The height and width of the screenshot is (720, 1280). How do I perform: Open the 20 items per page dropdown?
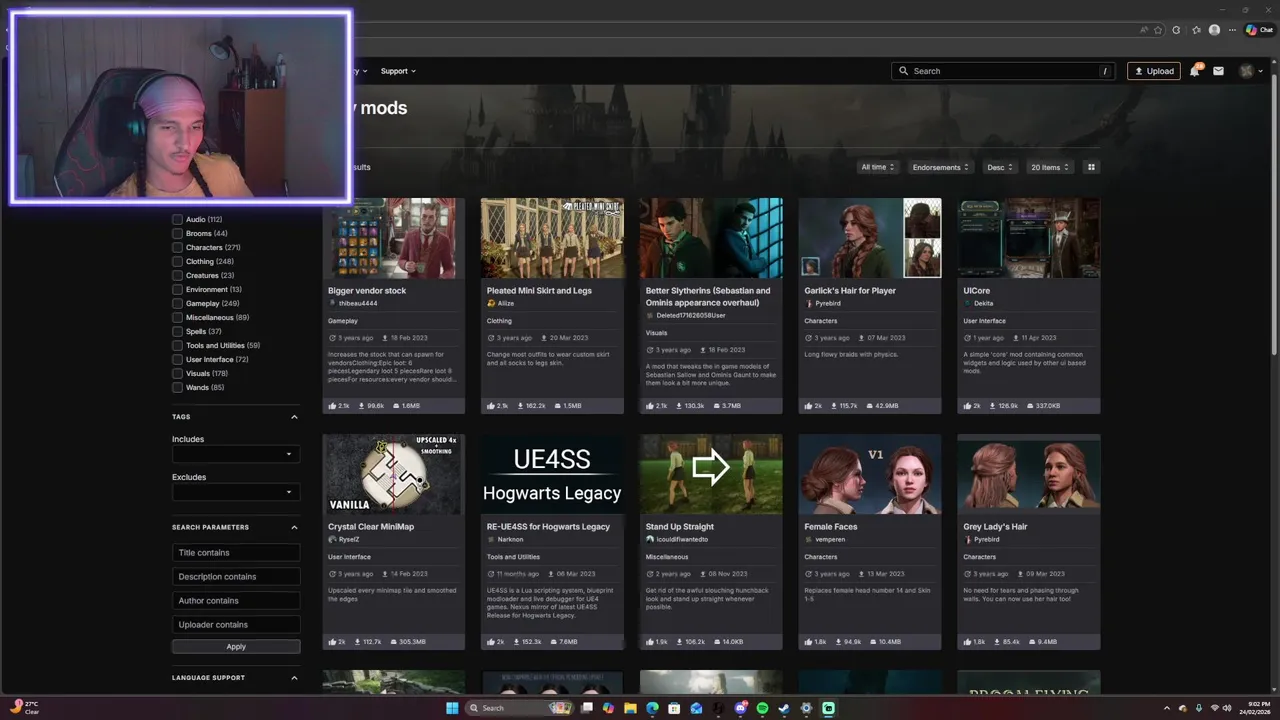pyautogui.click(x=1050, y=167)
